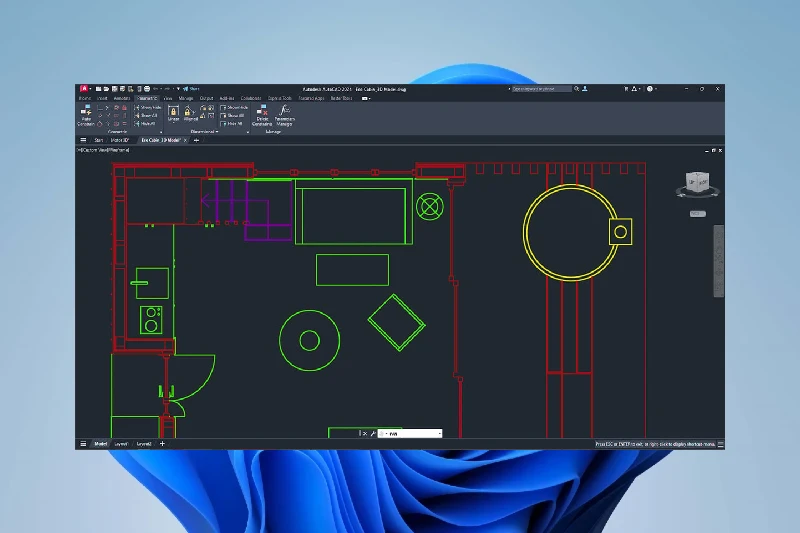Click the Delete Constraints icon
This screenshot has height=533, width=800.
262,116
